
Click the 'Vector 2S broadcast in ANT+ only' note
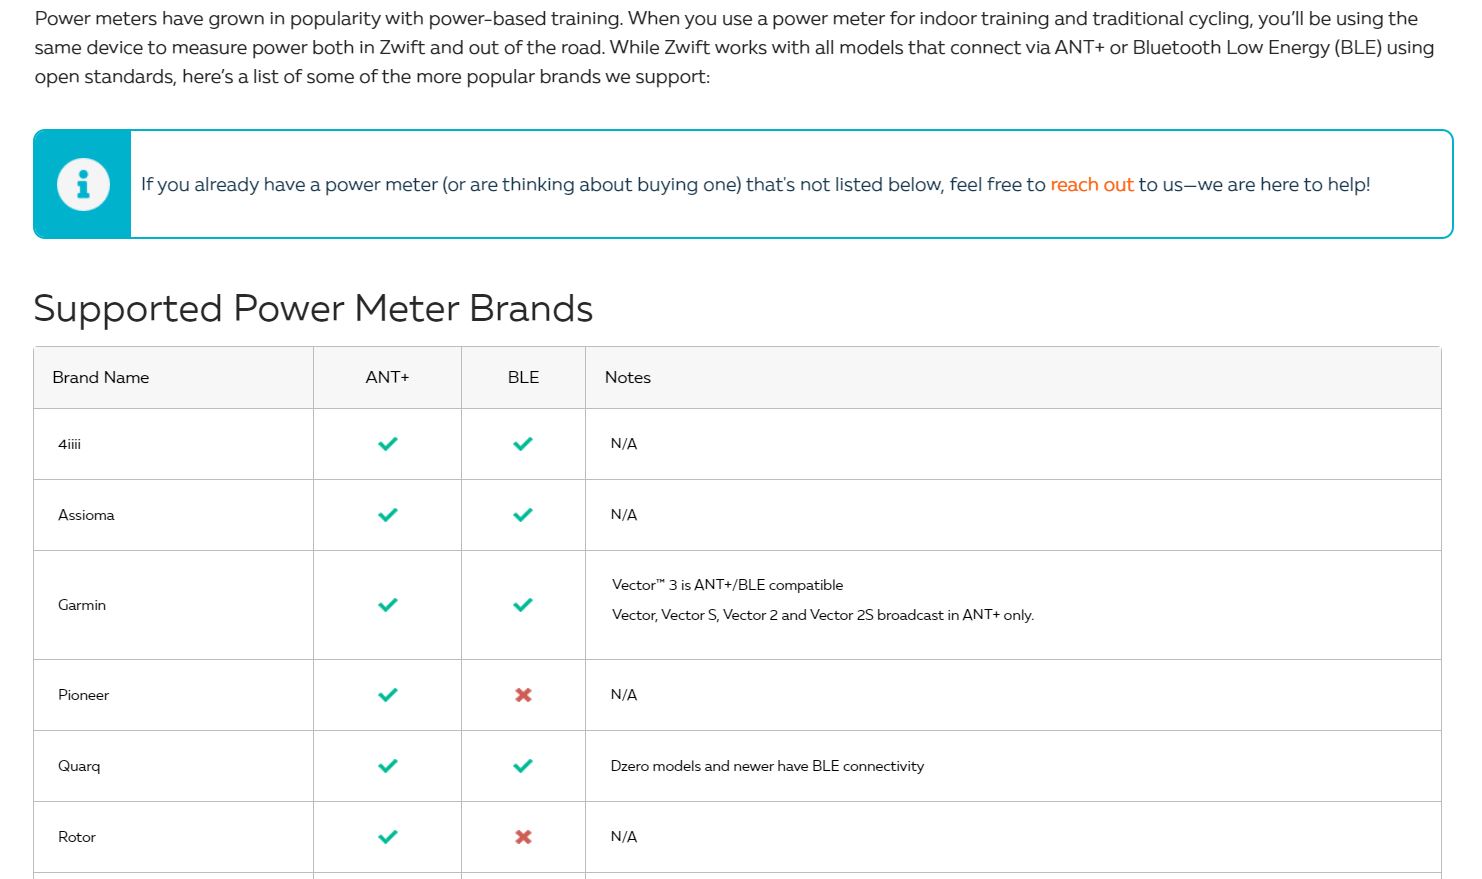click(x=823, y=615)
